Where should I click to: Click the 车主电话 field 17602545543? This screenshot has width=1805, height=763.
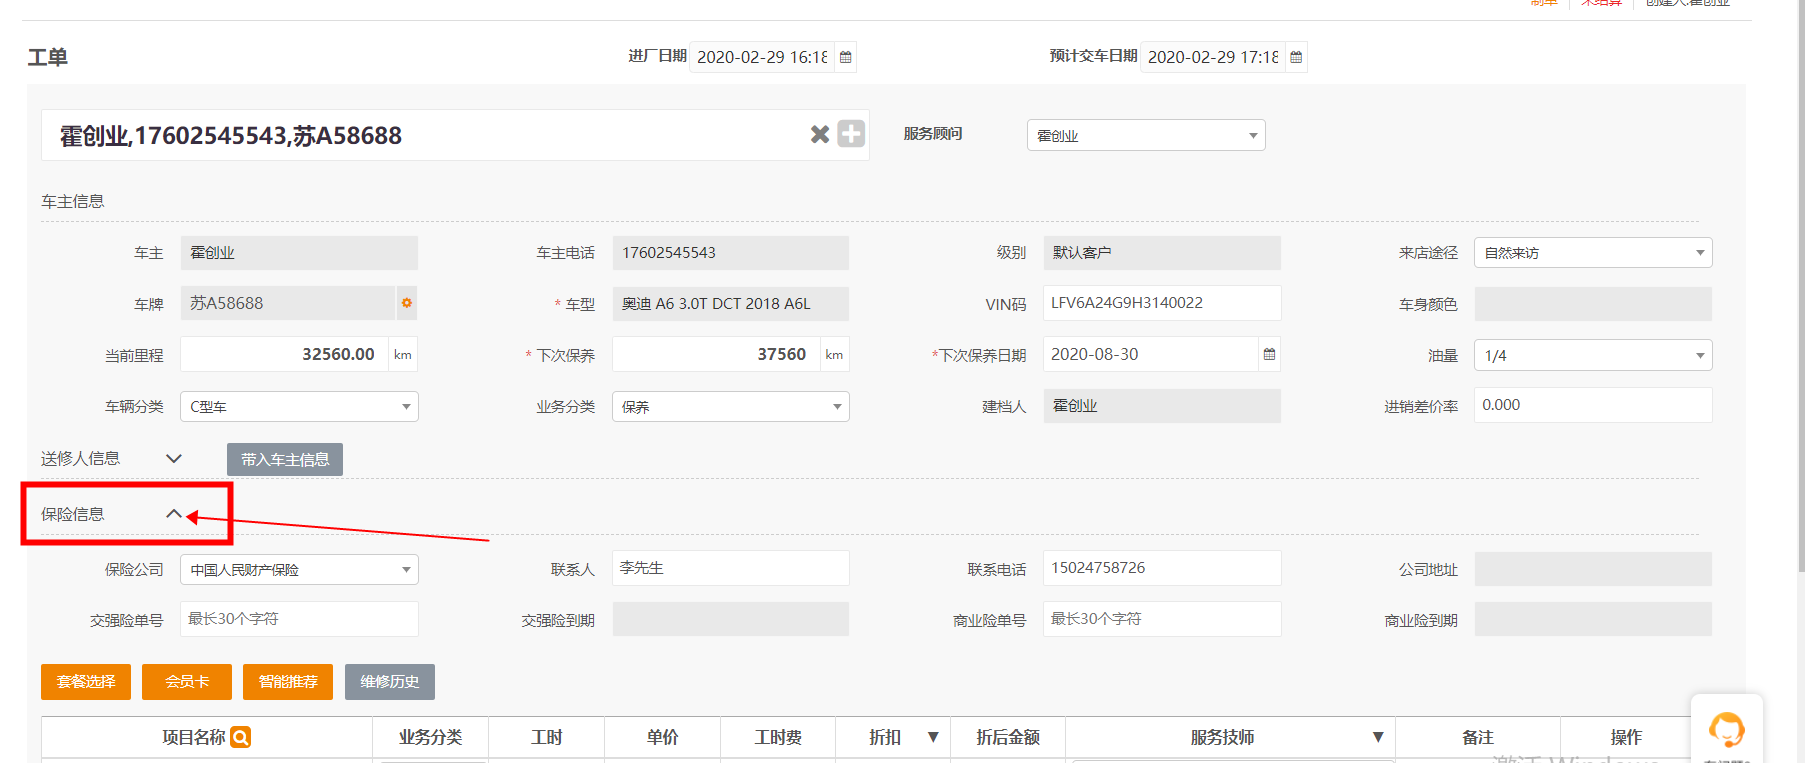[731, 253]
